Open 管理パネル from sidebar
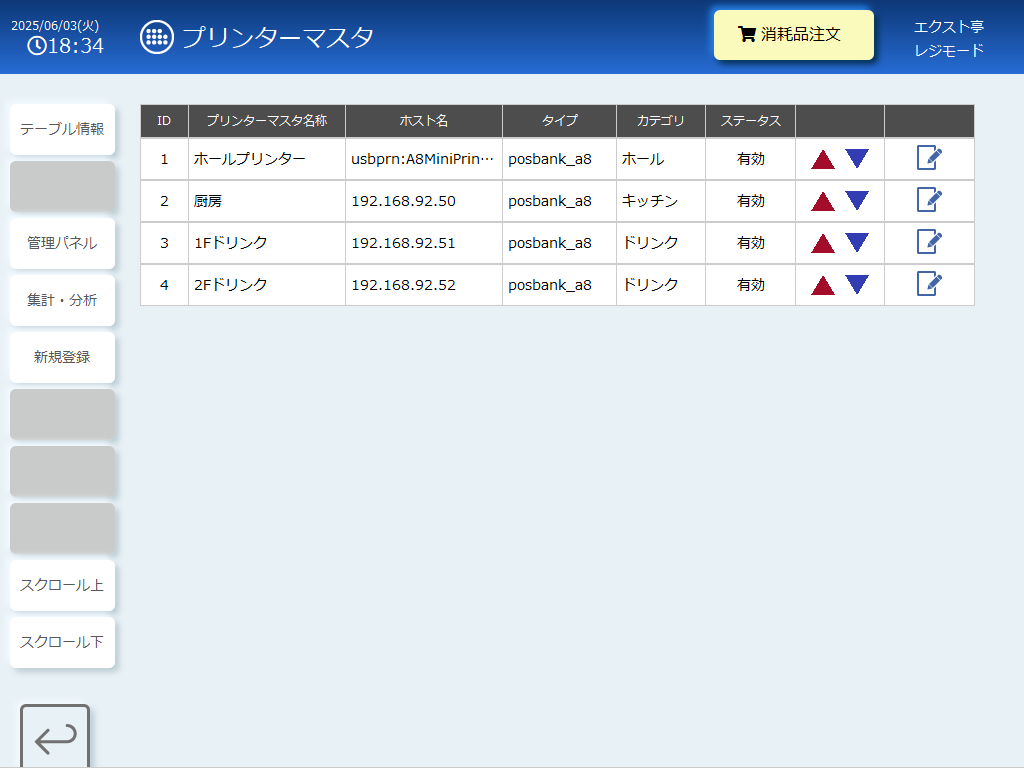The height and width of the screenshot is (768, 1024). tap(62, 243)
